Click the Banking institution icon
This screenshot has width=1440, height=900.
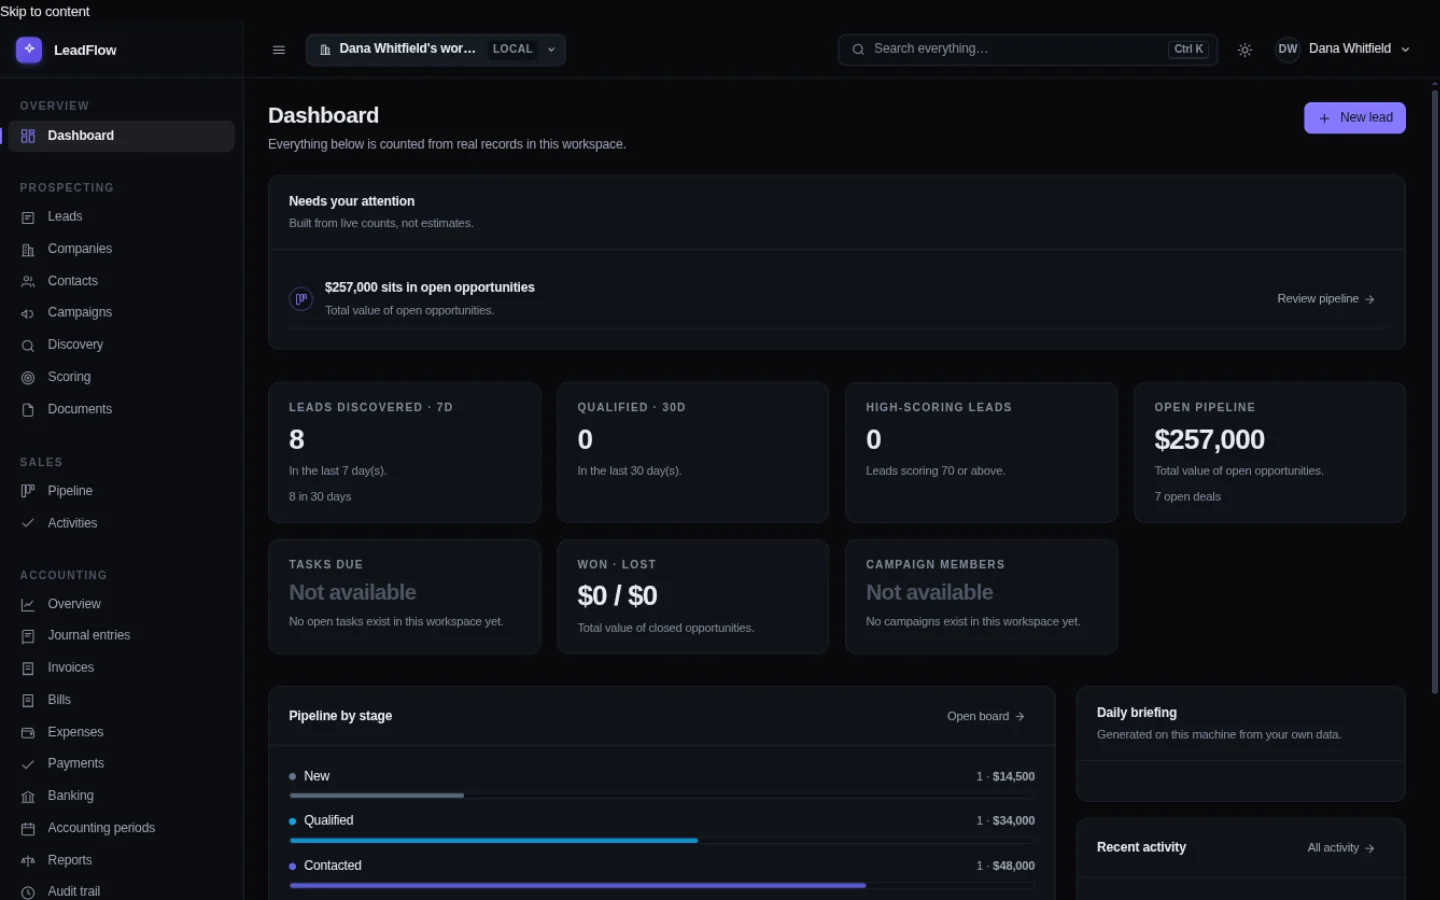click(x=28, y=796)
